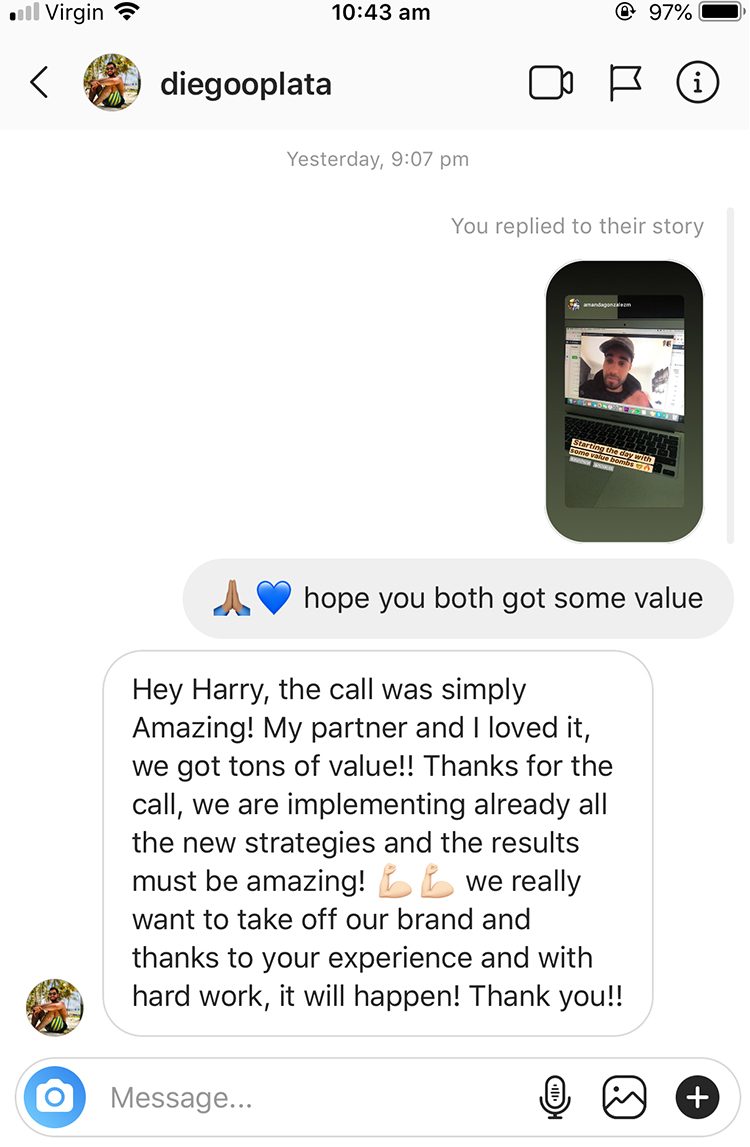Tap the Wi-Fi icon in status bar
Viewport: 750px width, 1147px height.
[127, 11]
